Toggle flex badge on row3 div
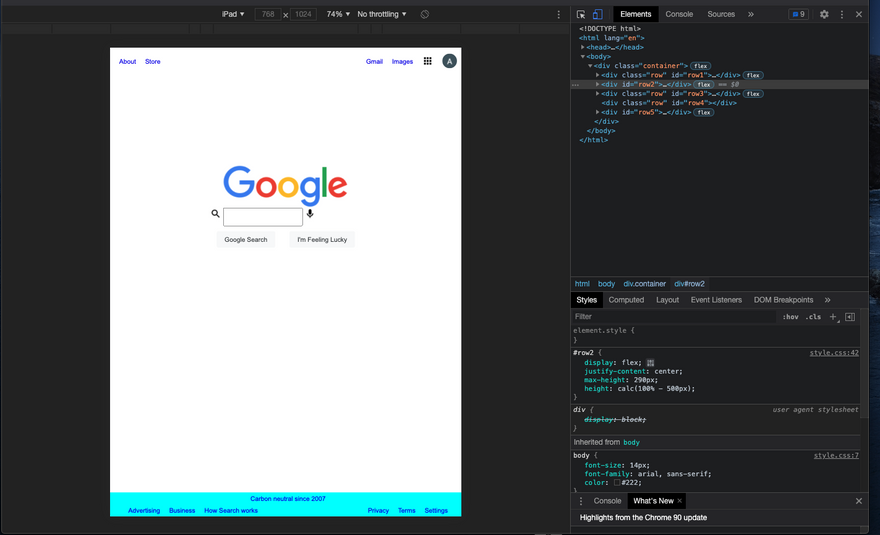This screenshot has width=880, height=535. pos(753,94)
